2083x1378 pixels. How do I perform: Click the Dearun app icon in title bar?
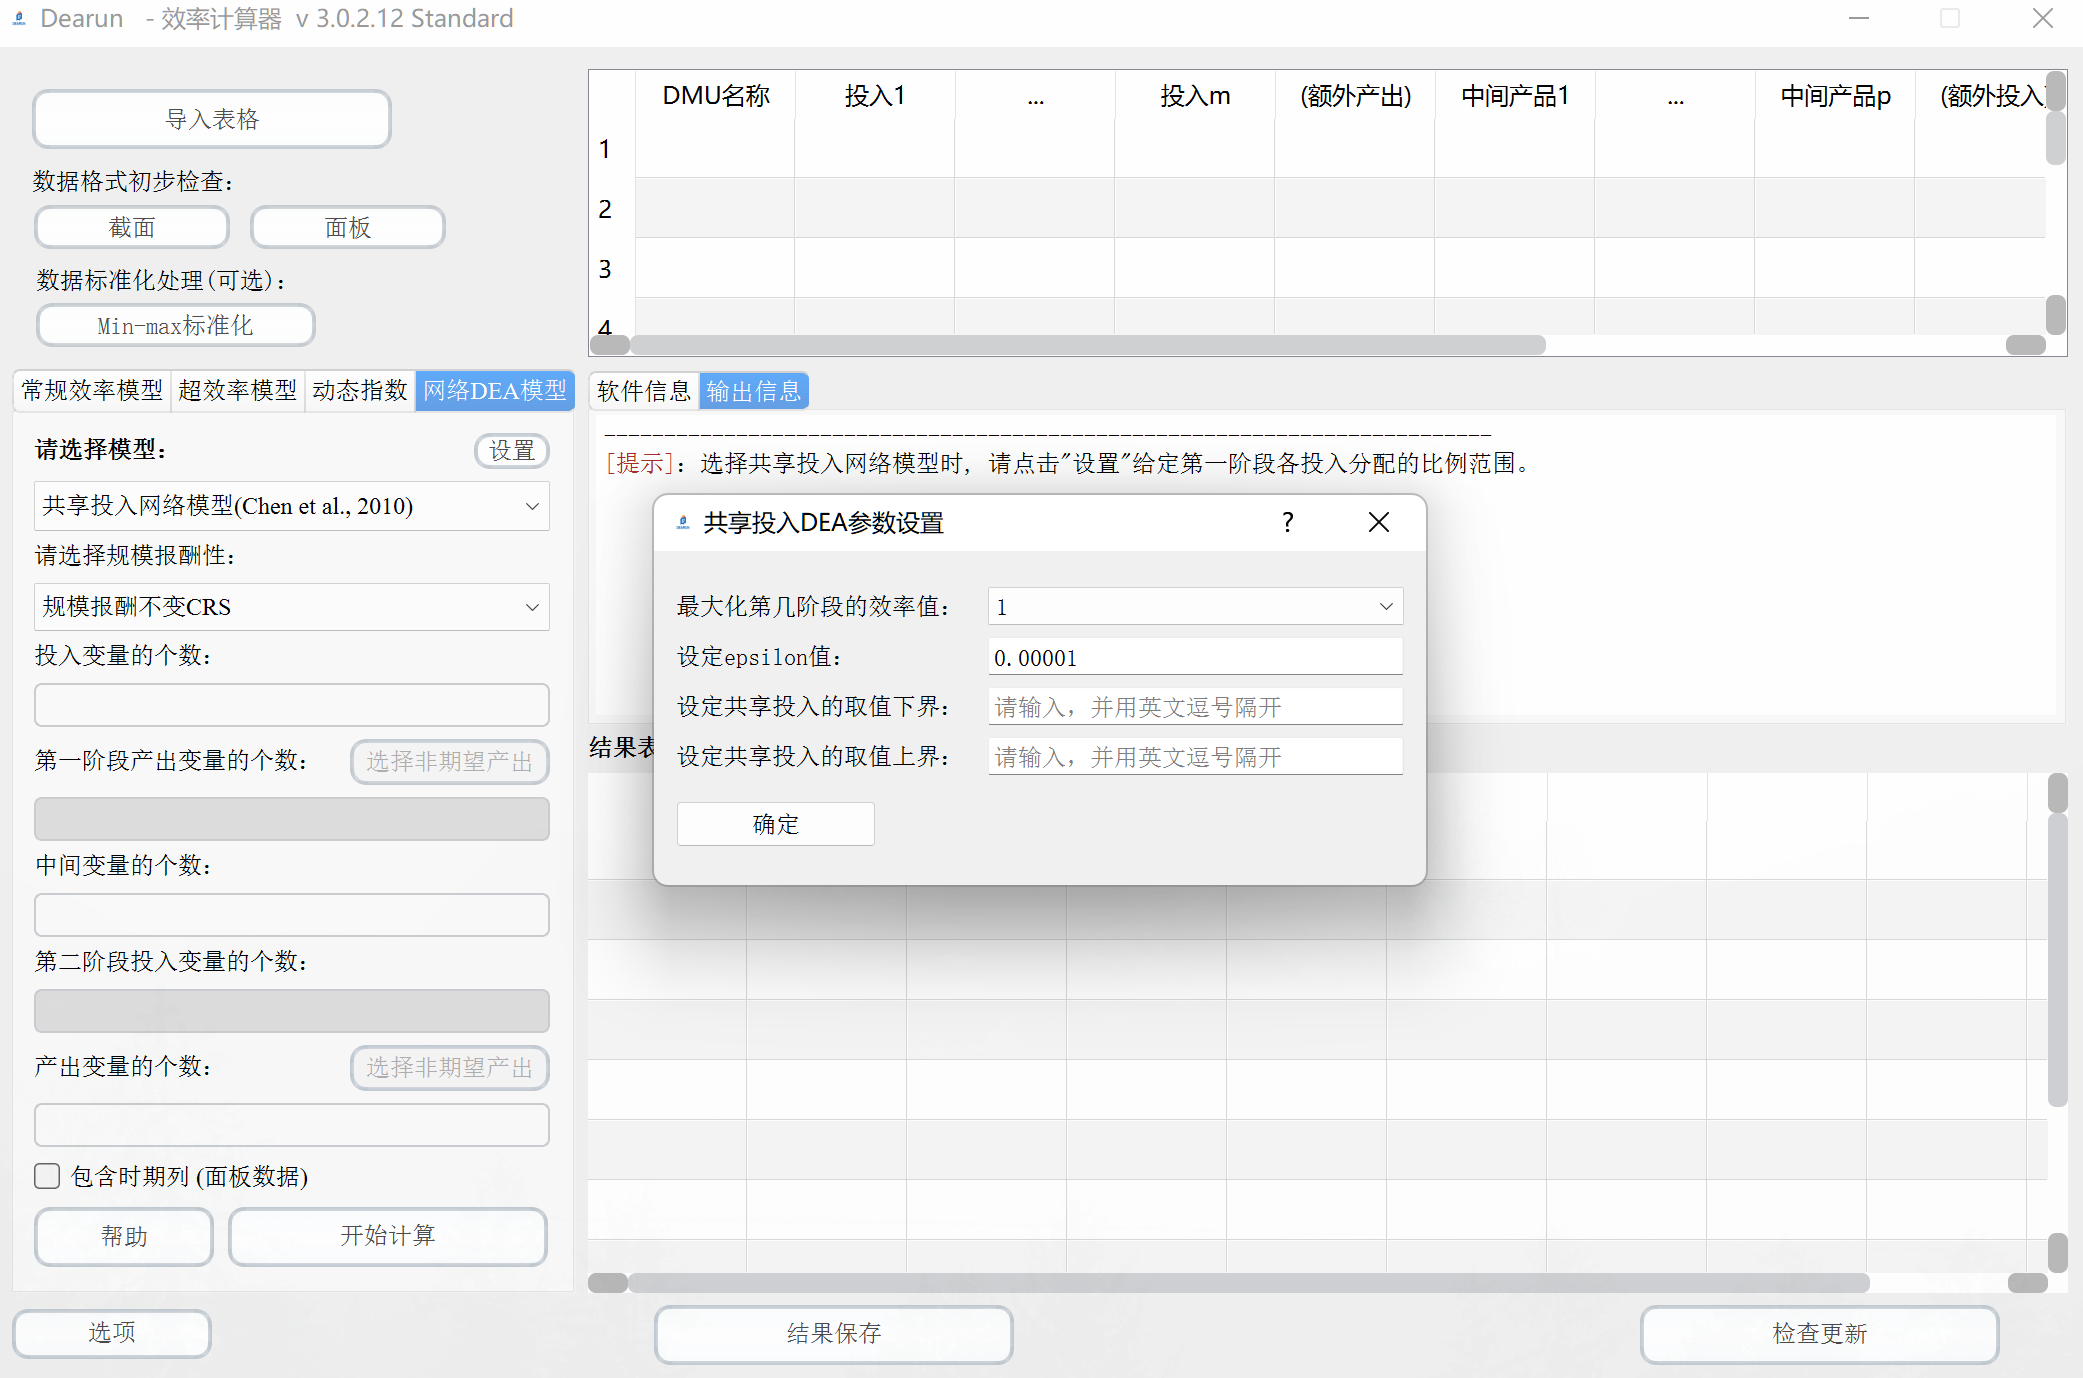click(x=19, y=19)
